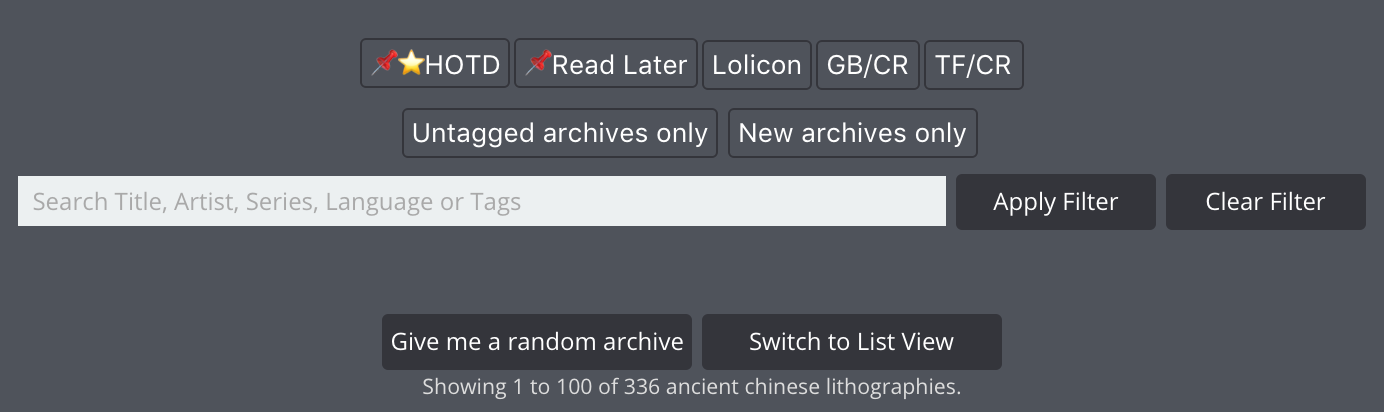Click the pushpin icon on HOTD
Screen dimensions: 1384x412
pos(385,64)
